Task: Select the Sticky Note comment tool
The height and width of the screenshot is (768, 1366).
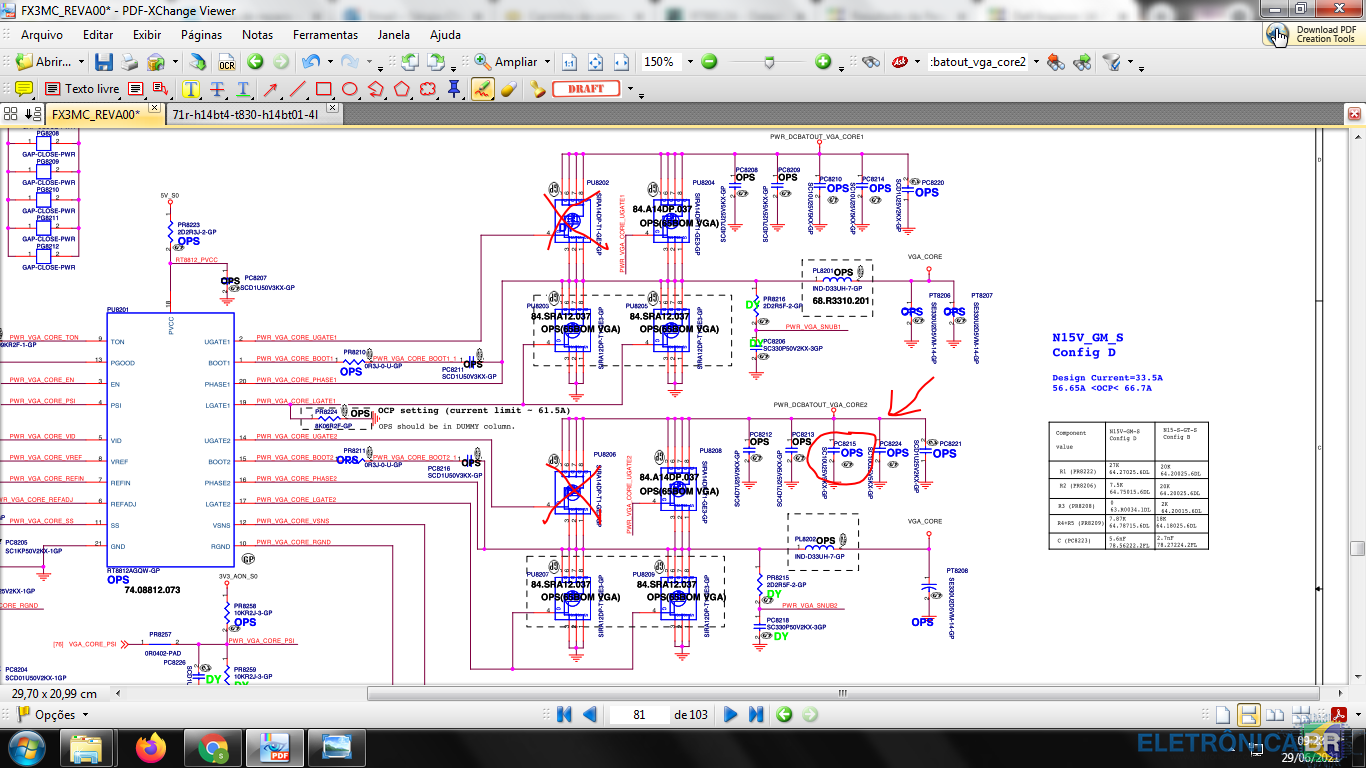Action: pyautogui.click(x=24, y=89)
